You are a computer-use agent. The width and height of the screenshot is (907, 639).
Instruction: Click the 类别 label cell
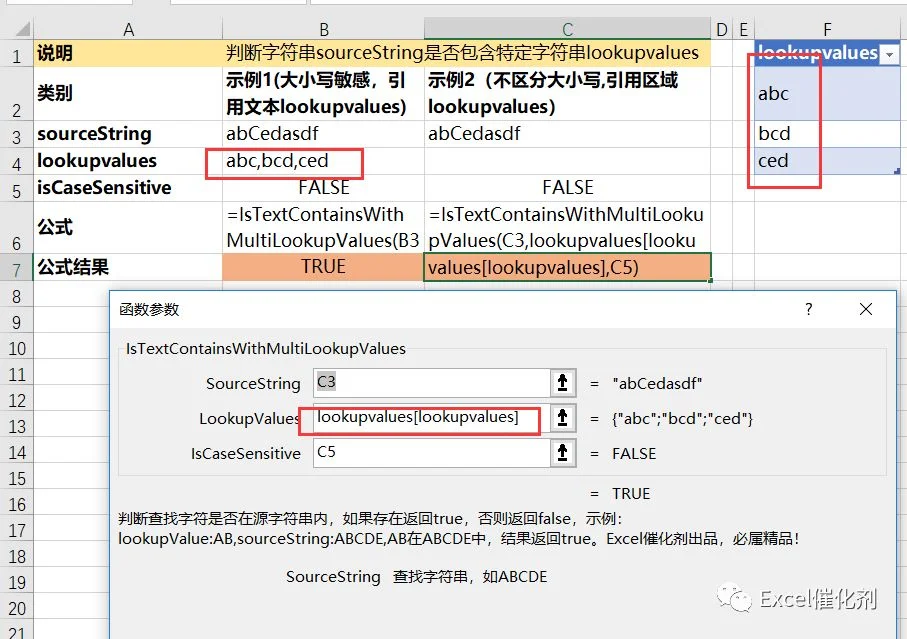click(128, 94)
